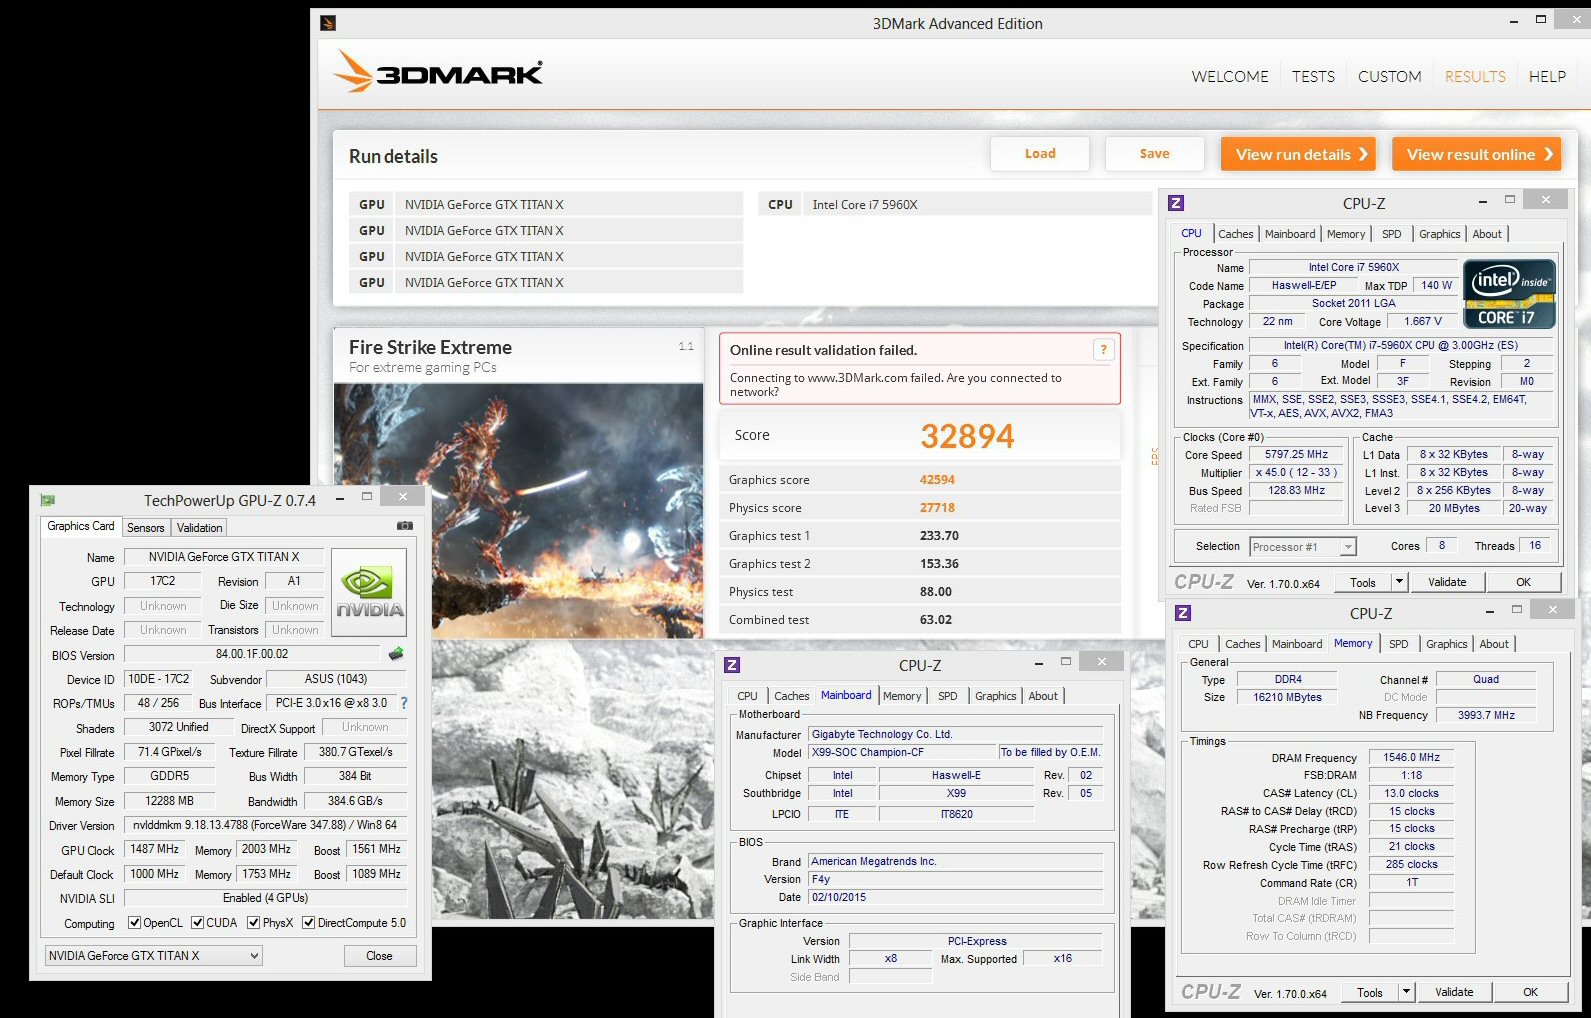
Task: Click OK button in CPU-Z CPU window
Action: click(1523, 582)
